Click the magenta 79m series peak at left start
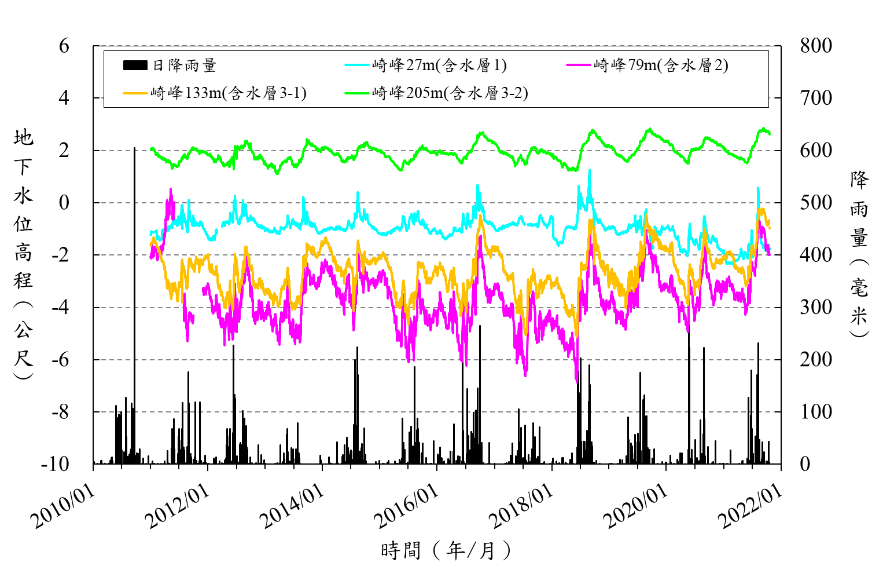This screenshot has width=883, height=577. (x=170, y=190)
